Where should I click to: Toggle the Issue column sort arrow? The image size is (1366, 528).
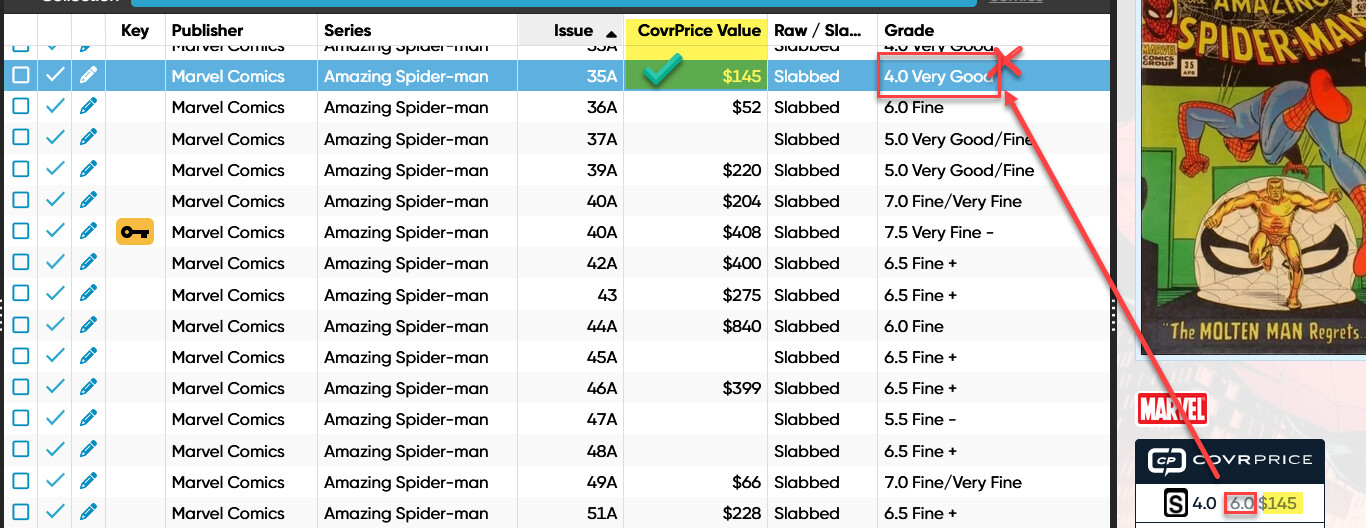(x=611, y=33)
